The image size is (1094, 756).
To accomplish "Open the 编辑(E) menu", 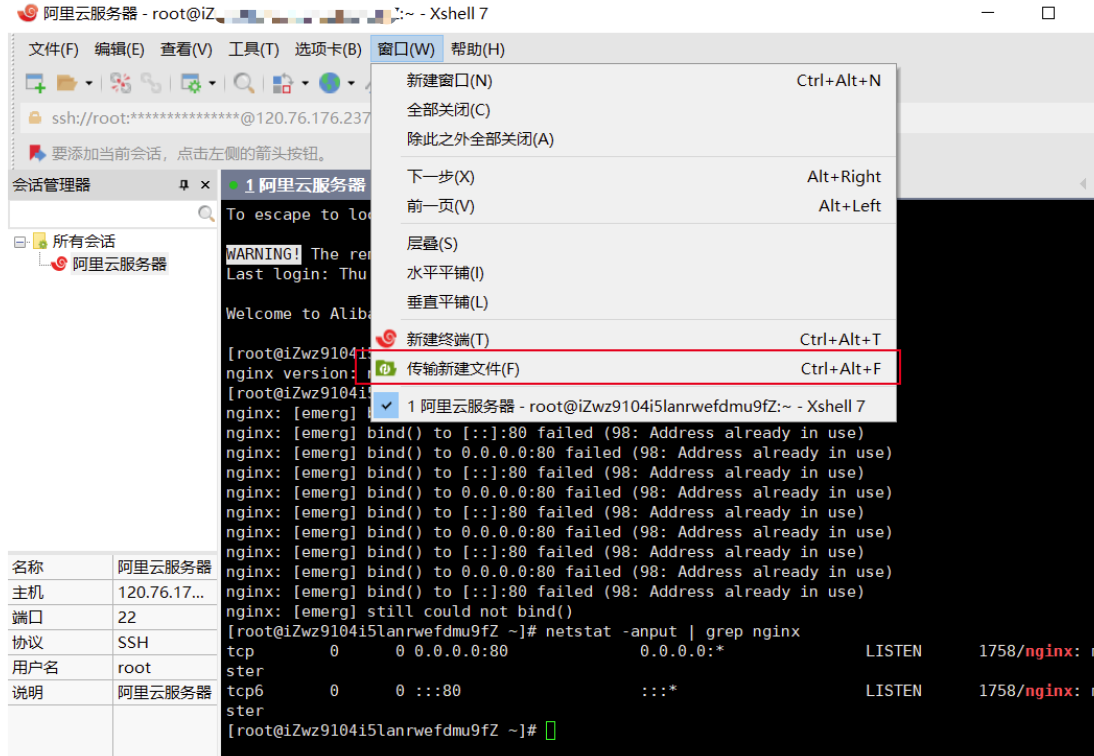I will pos(119,50).
